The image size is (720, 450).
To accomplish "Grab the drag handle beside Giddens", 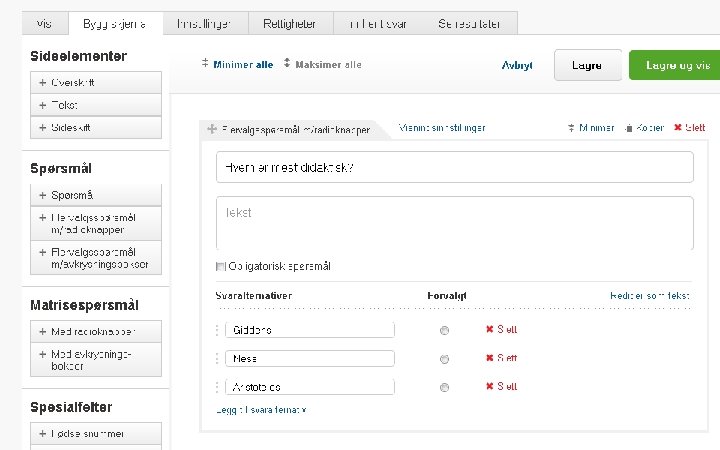I will click(217, 330).
